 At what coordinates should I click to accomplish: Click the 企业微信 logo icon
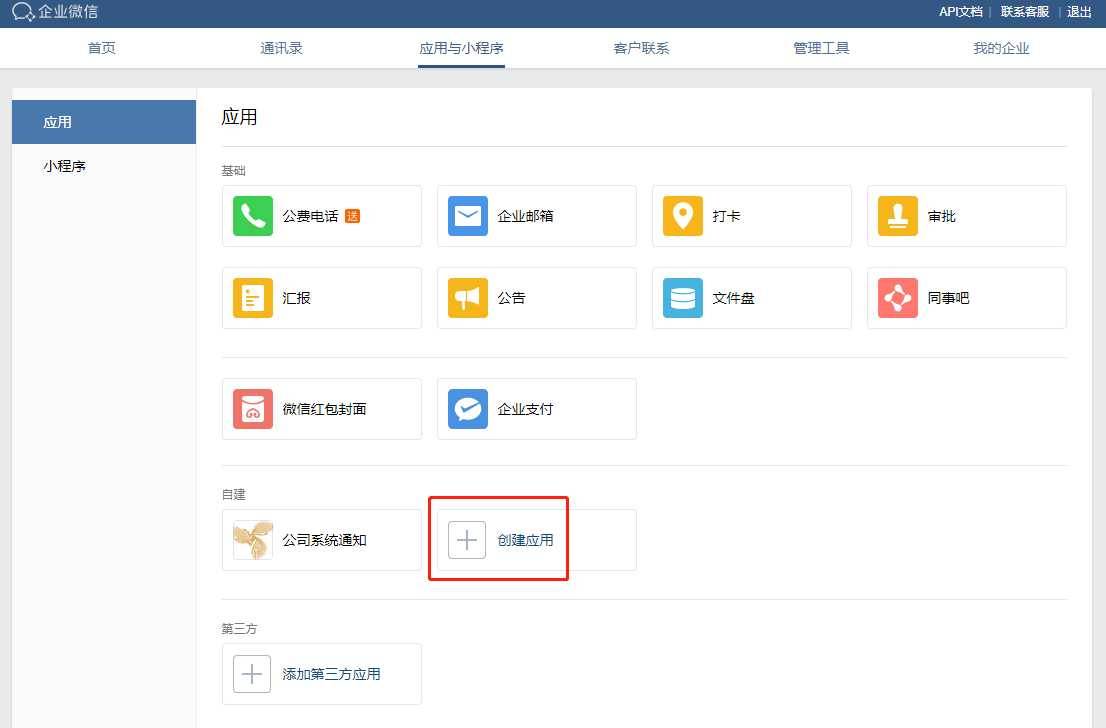(23, 12)
